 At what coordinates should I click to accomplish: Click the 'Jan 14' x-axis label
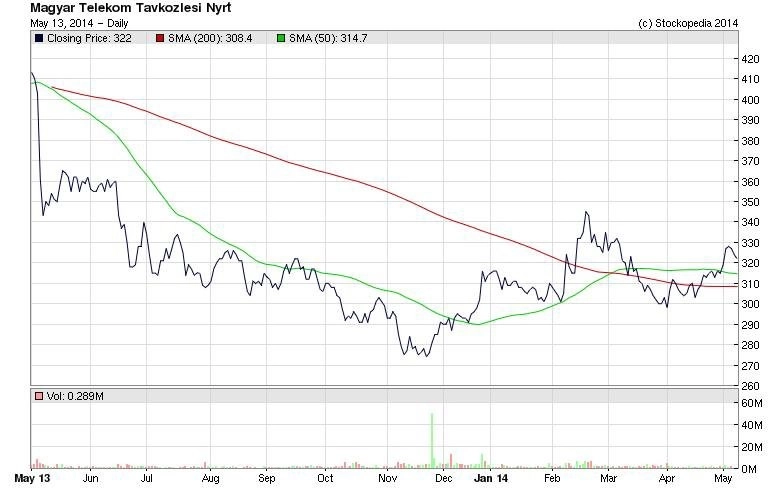pos(491,478)
